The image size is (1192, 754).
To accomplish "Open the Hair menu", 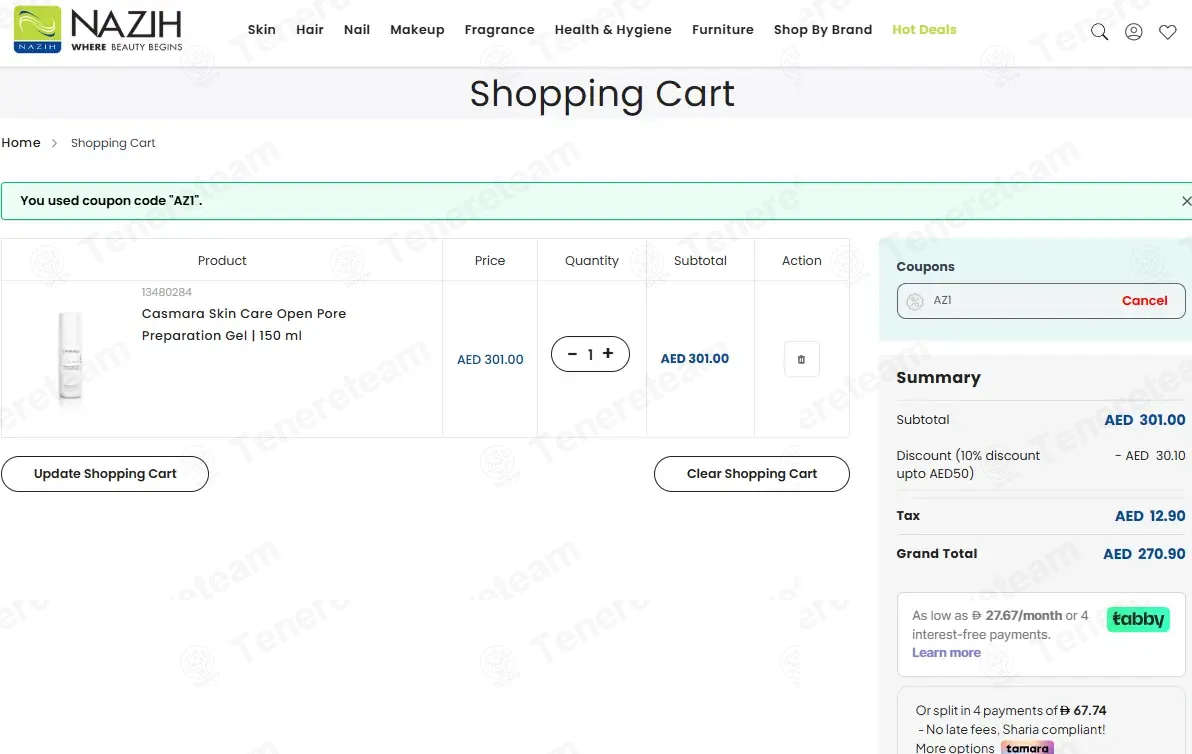I will (309, 30).
